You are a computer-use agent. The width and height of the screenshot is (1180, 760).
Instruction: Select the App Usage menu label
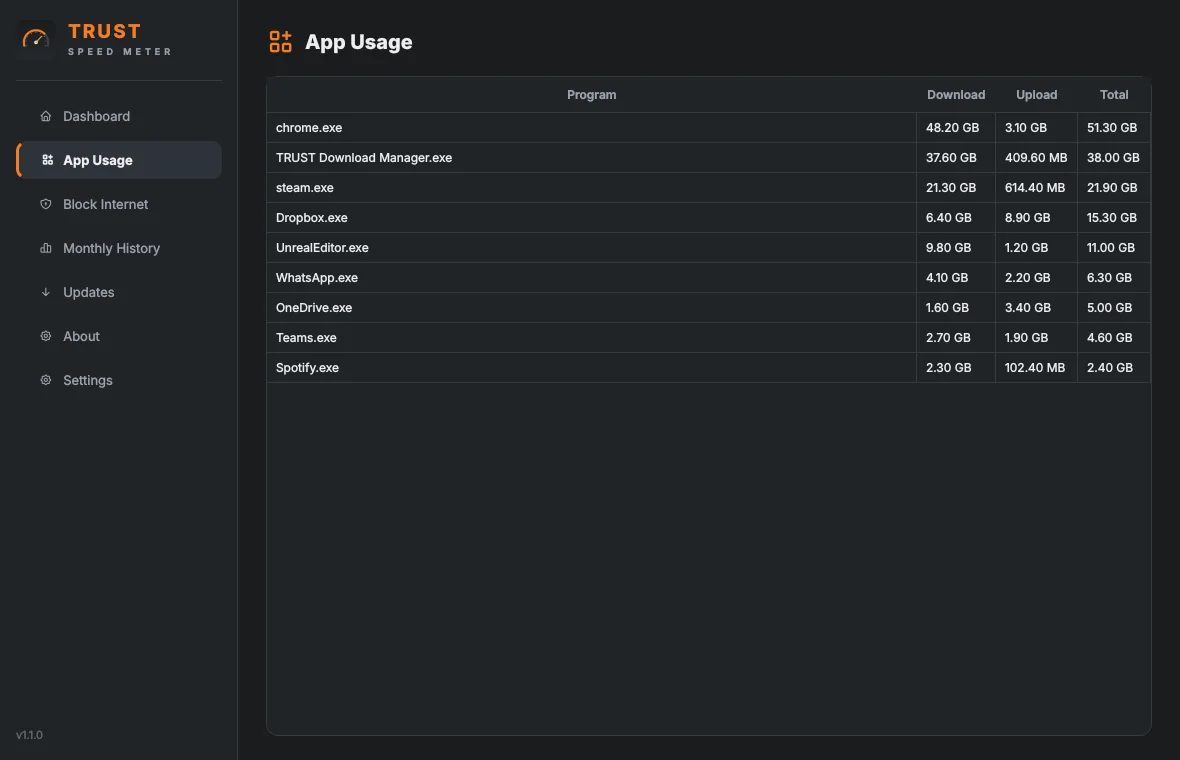[x=98, y=160]
